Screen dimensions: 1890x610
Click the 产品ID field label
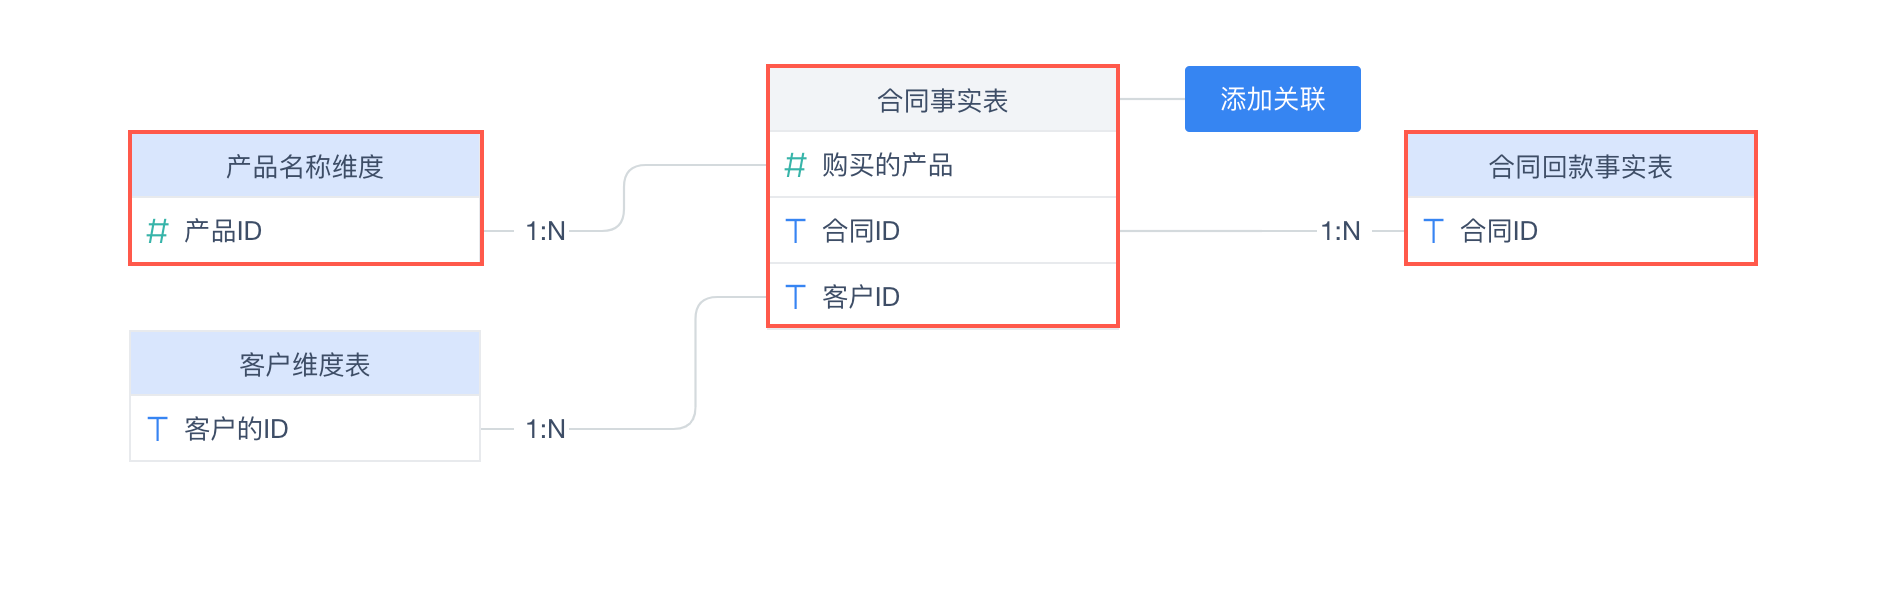(223, 231)
